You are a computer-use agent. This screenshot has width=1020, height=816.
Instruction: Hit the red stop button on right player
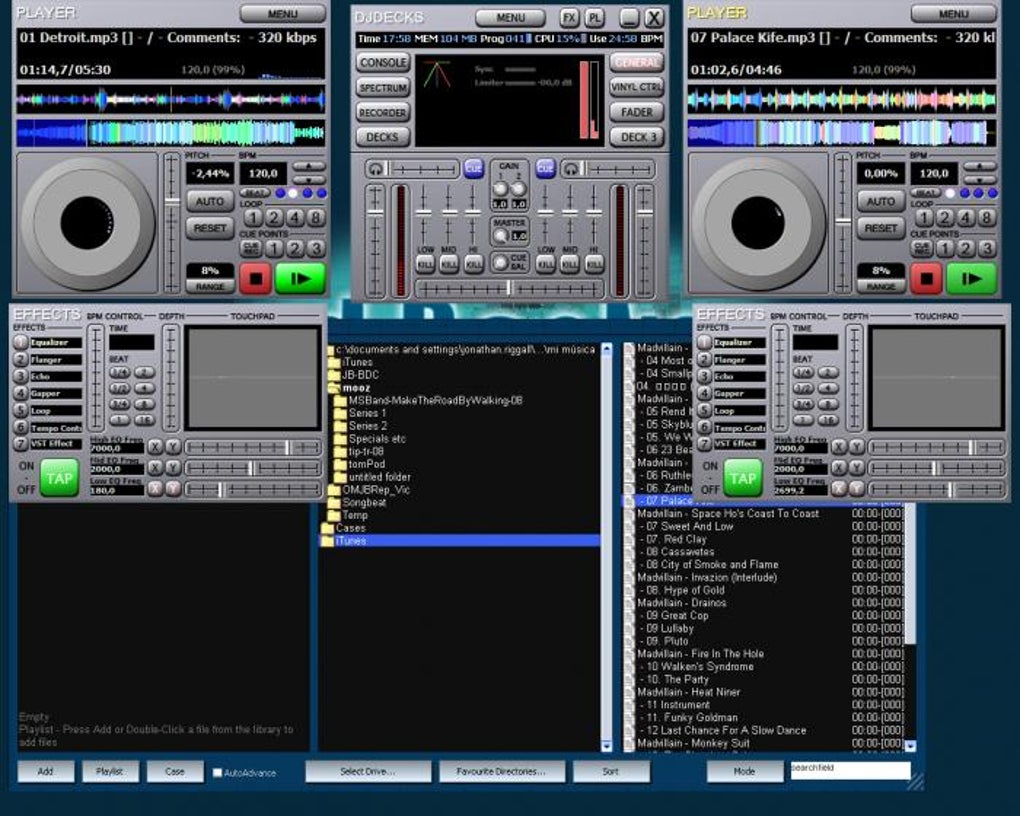tap(926, 279)
